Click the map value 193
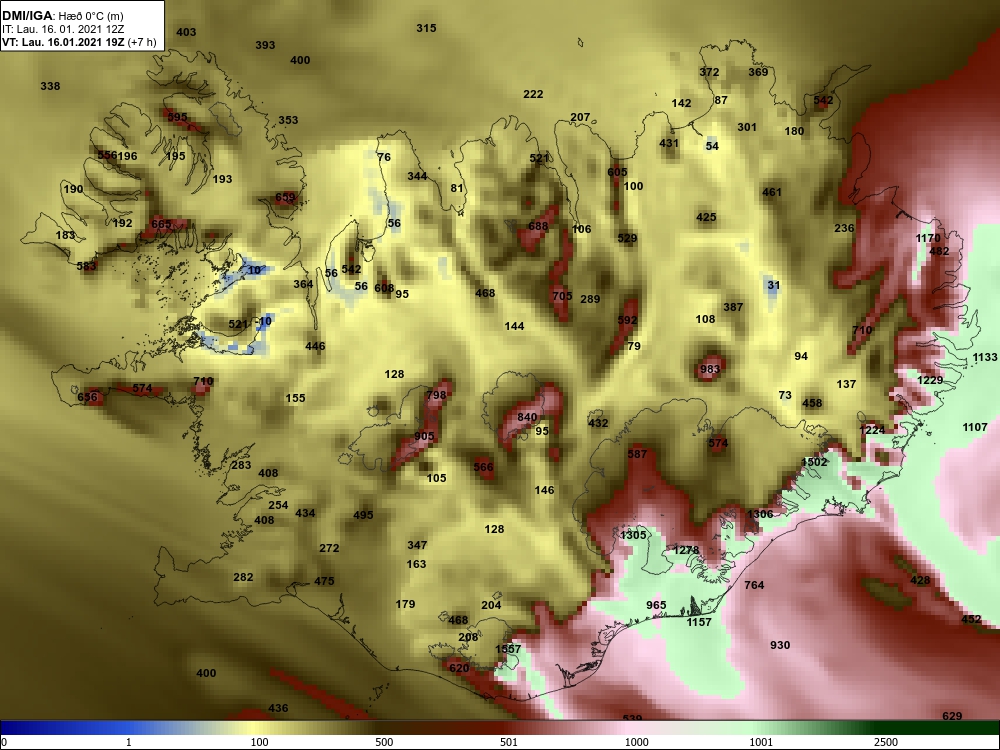1000x750 pixels. coord(222,179)
